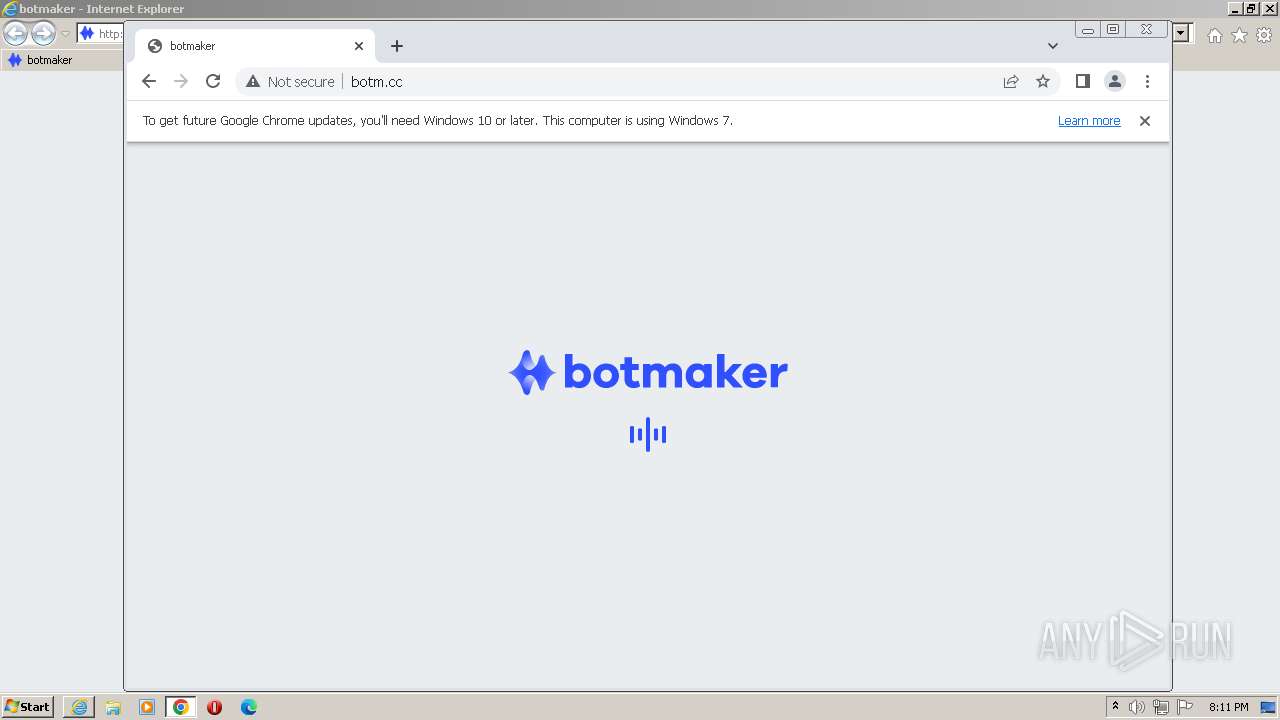
Task: Open the Learn more link about Chrome updates
Action: click(1089, 121)
